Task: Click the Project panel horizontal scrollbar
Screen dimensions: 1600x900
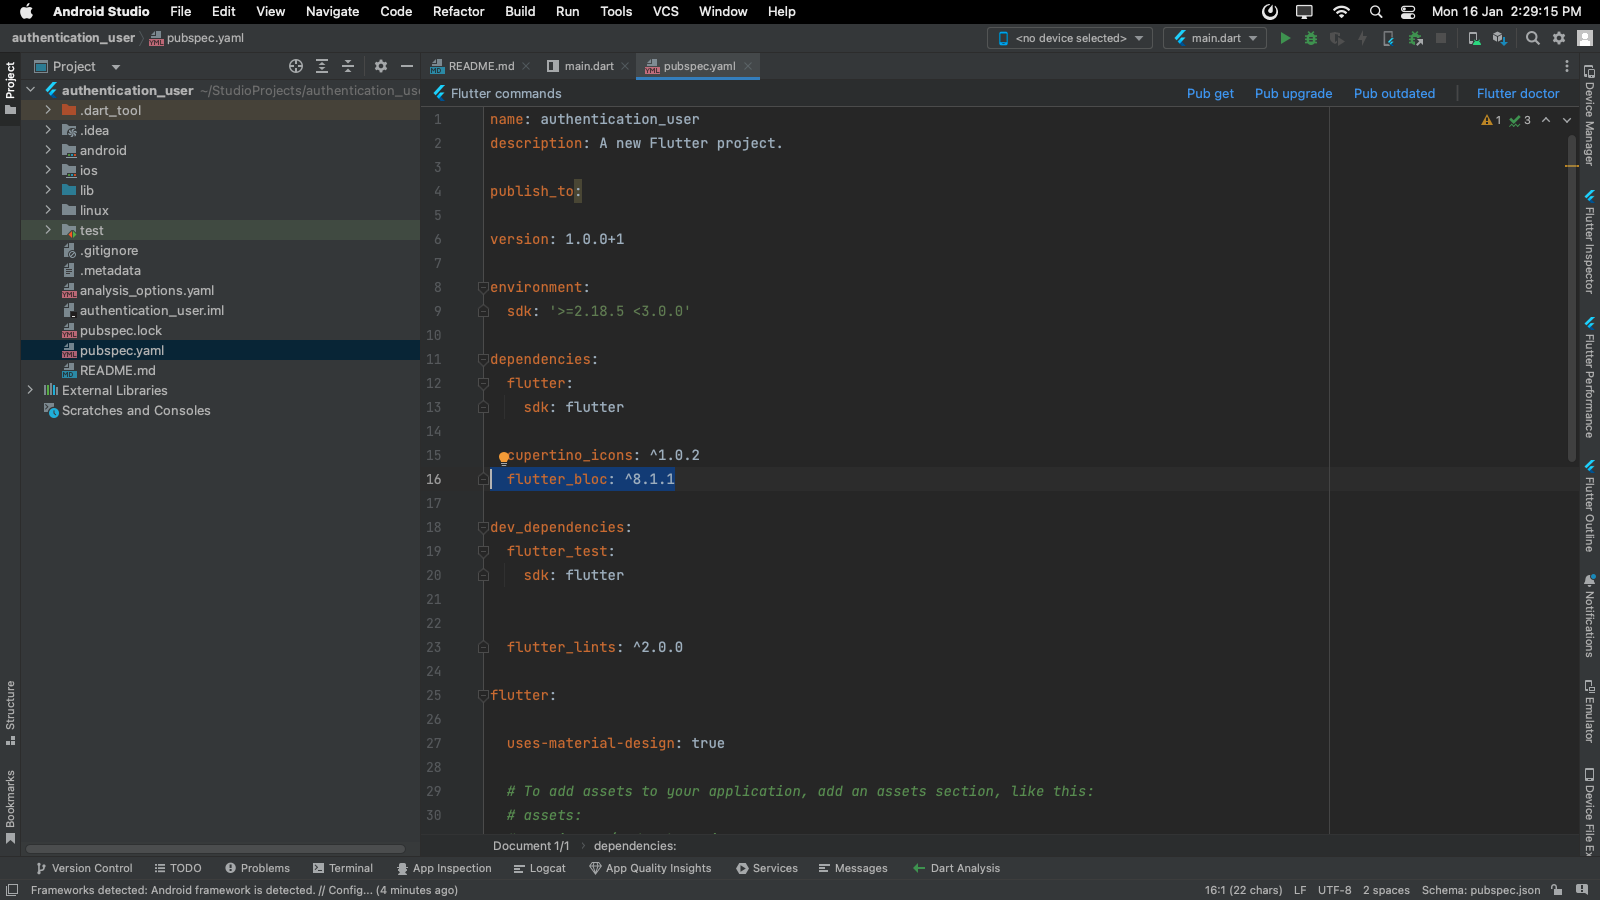Action: tap(216, 849)
